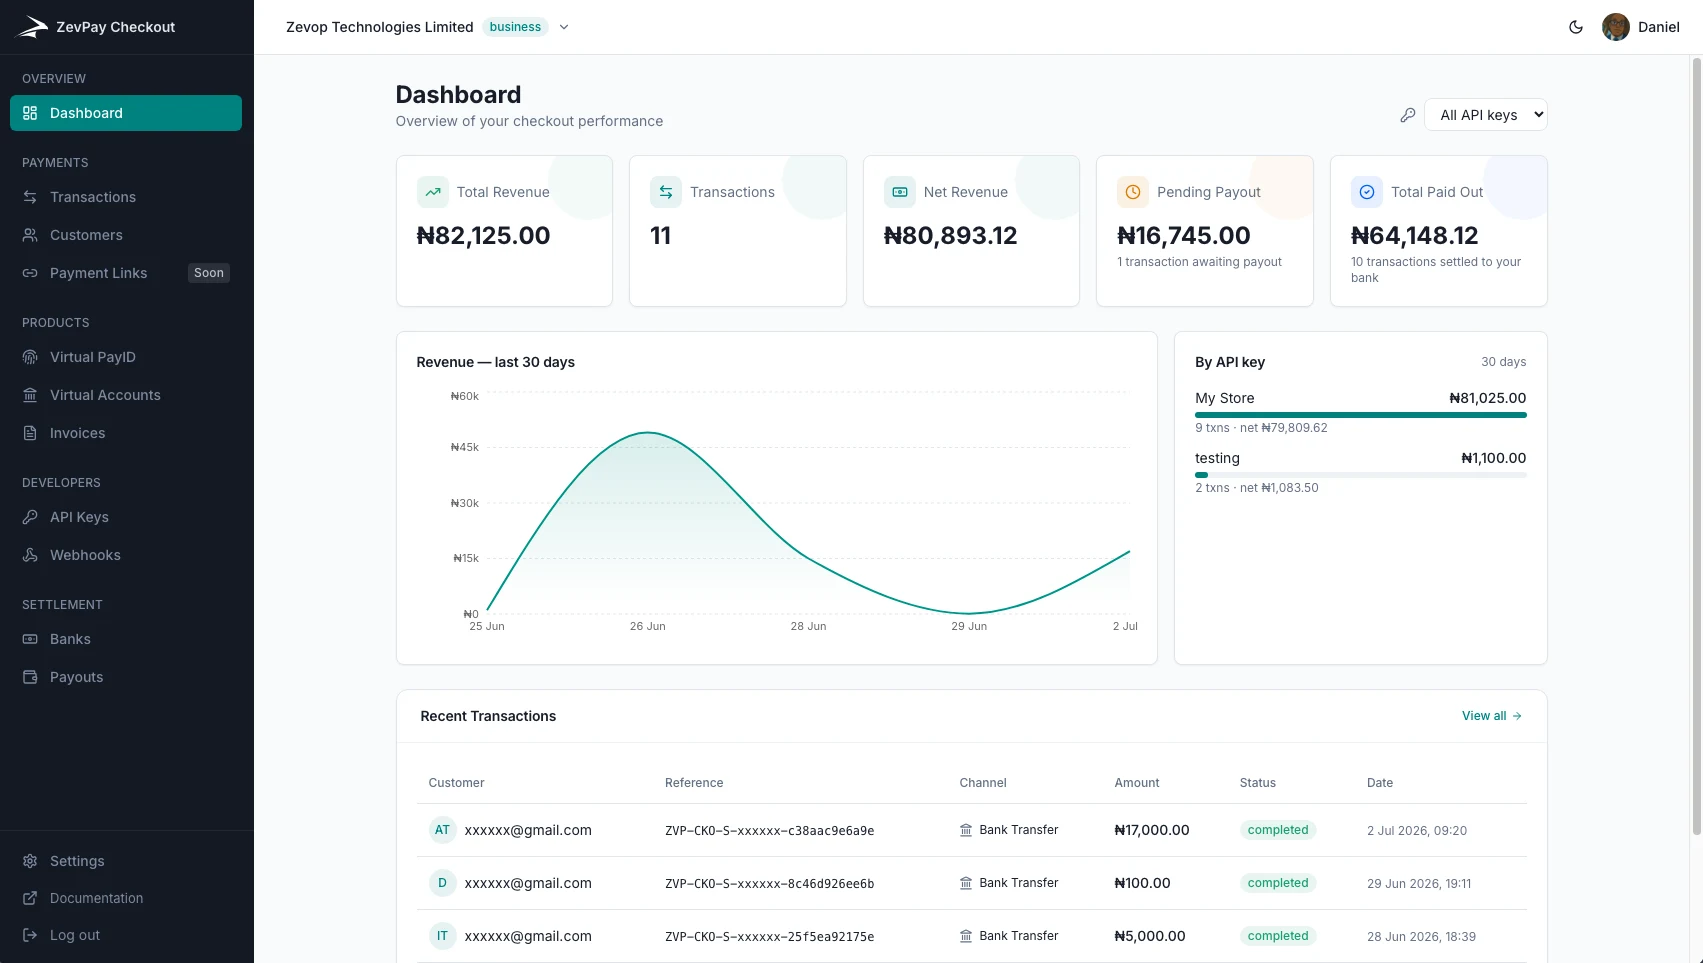Click the Log out link
The image size is (1703, 963).
pyautogui.click(x=126, y=935)
